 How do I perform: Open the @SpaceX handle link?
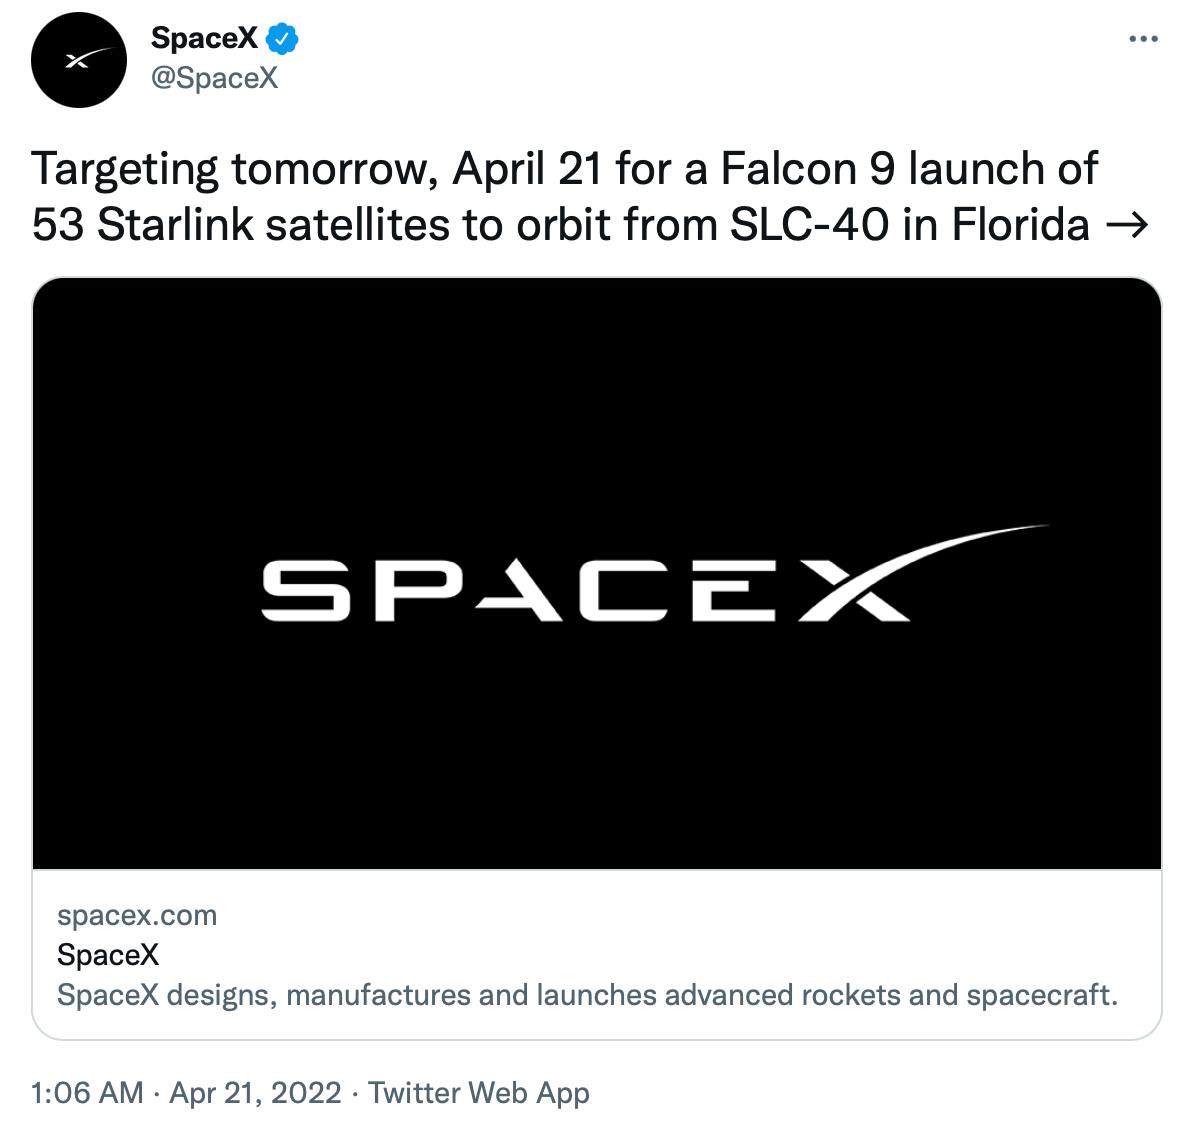[214, 78]
